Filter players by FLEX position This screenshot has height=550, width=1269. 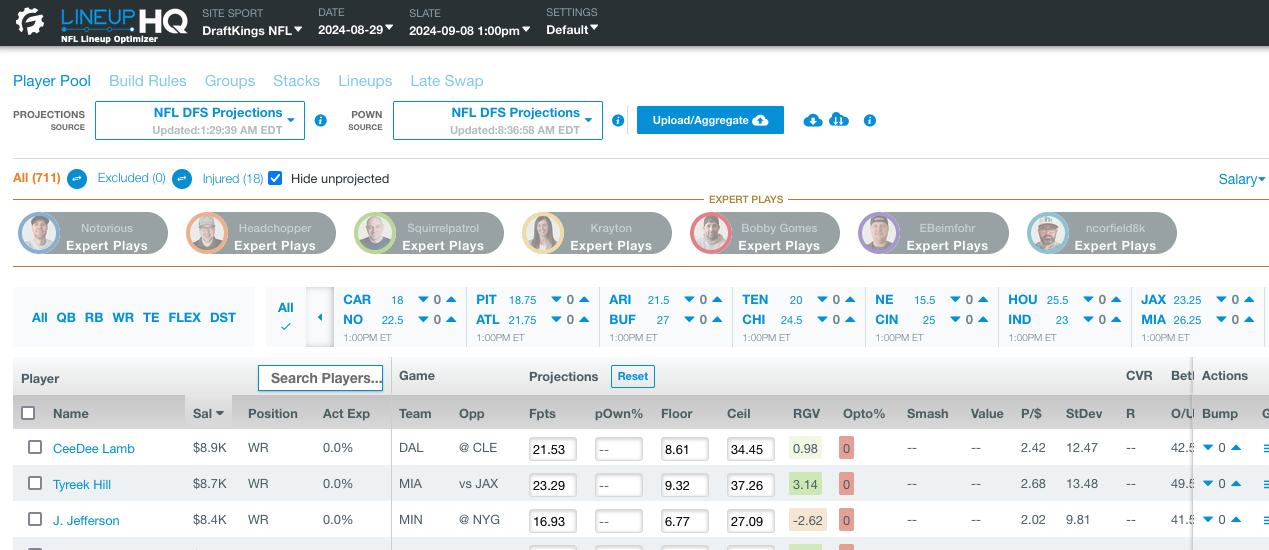tap(184, 317)
